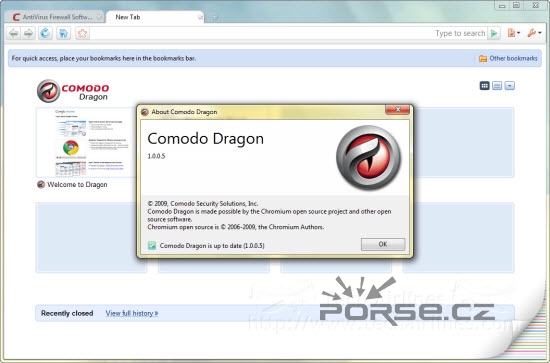Click the "Recently closed" label
Screen dimensions: 550x363
click(x=67, y=313)
